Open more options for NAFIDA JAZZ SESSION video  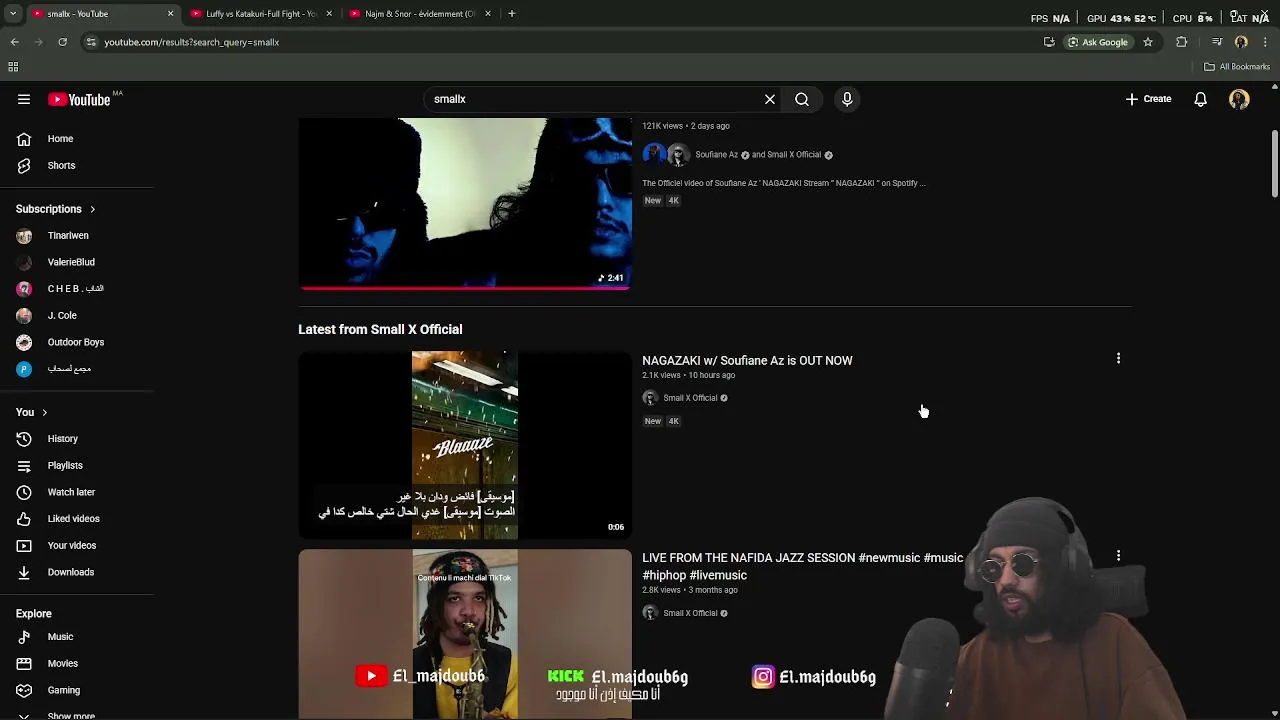coord(1118,555)
